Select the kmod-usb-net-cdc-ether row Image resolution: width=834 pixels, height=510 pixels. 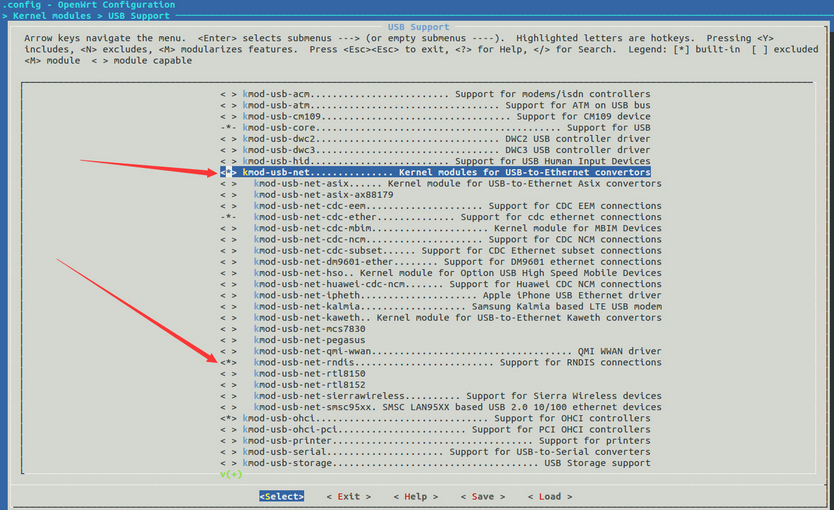click(x=441, y=217)
